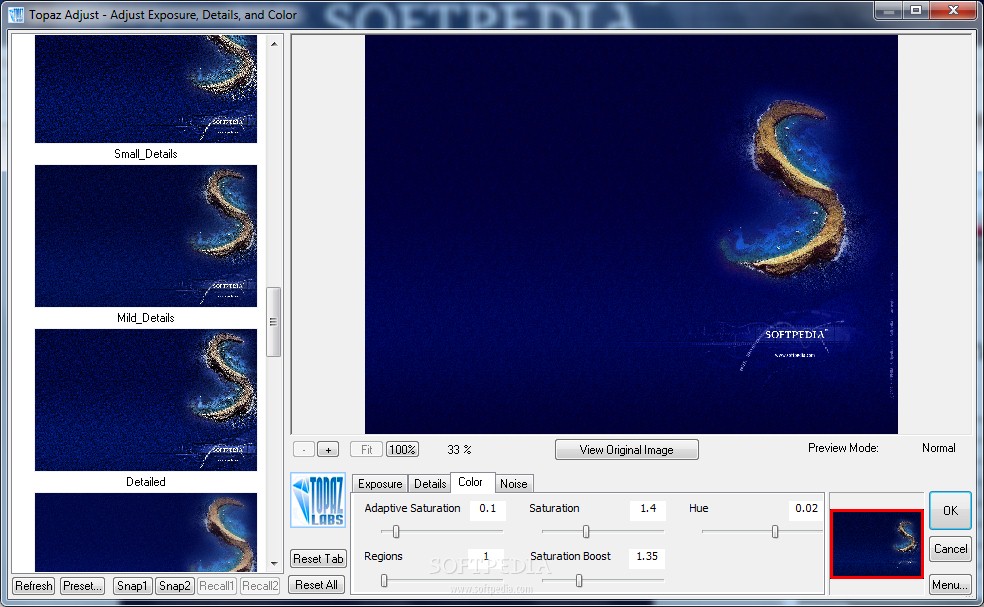Click the Reset Tab button

click(318, 558)
